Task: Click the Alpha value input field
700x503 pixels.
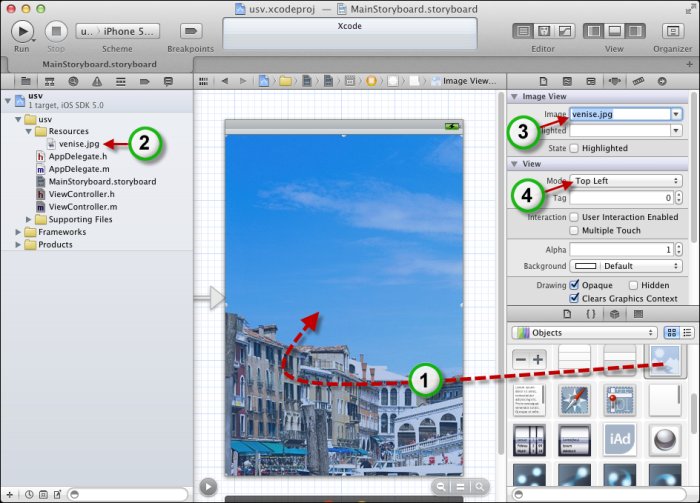Action: pyautogui.click(x=620, y=249)
